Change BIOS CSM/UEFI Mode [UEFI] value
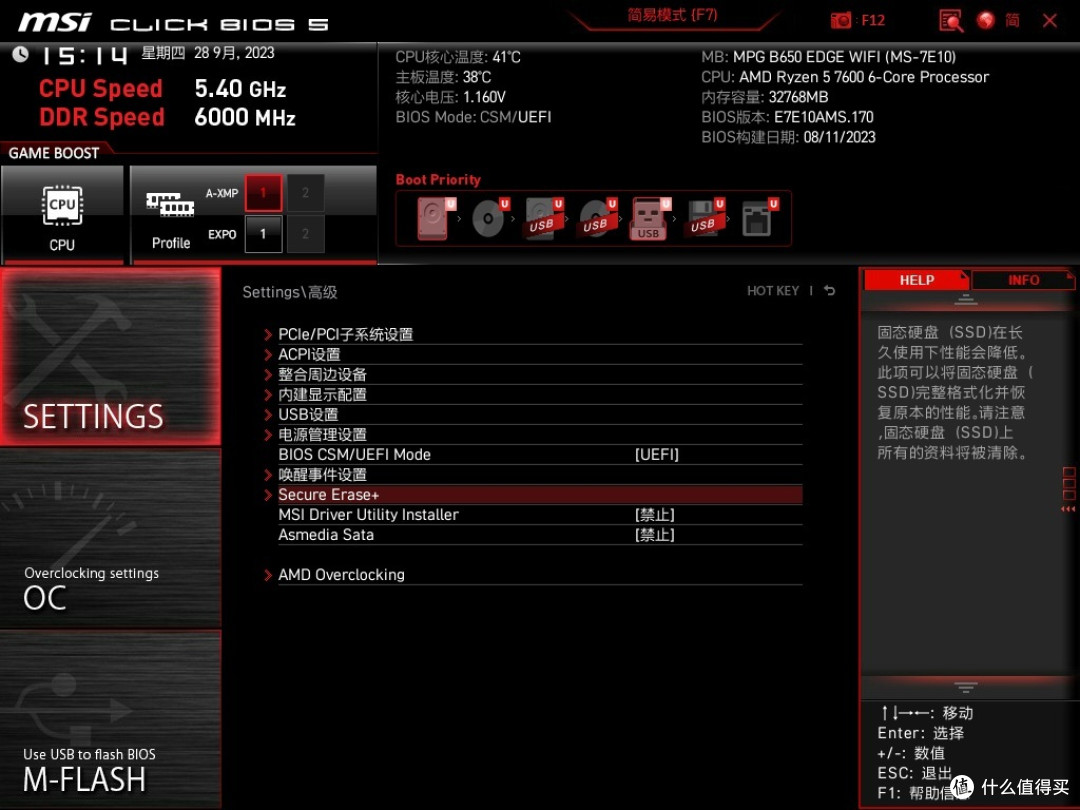 click(656, 455)
